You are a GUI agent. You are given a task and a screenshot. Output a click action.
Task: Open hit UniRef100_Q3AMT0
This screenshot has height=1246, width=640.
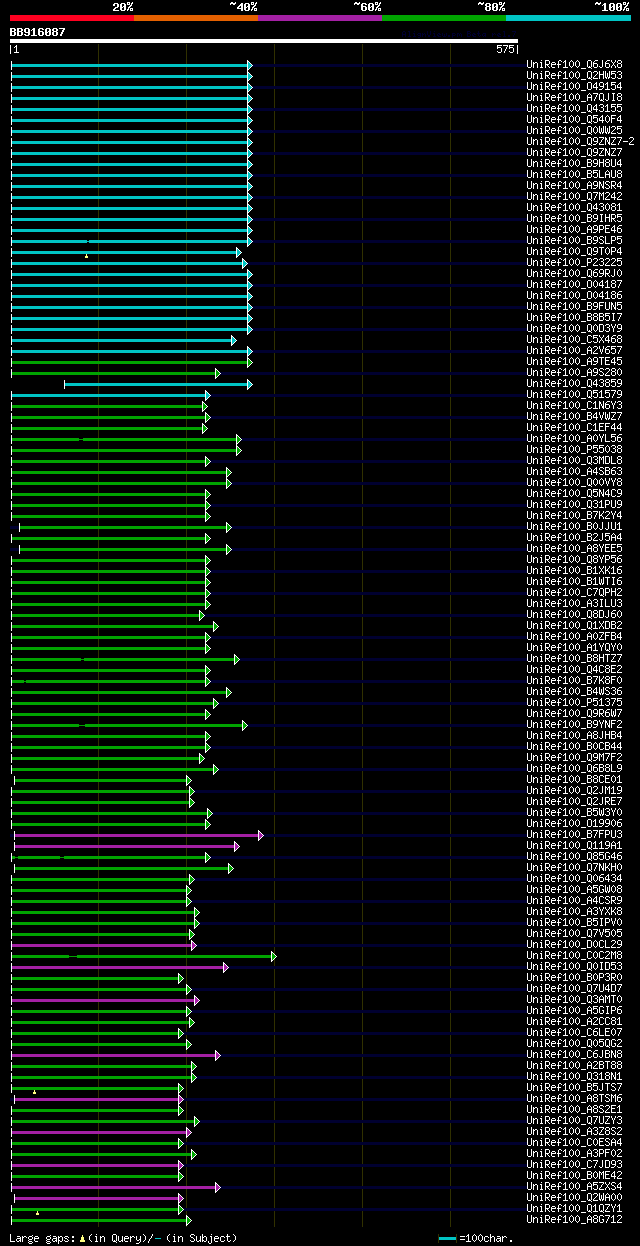(574, 999)
